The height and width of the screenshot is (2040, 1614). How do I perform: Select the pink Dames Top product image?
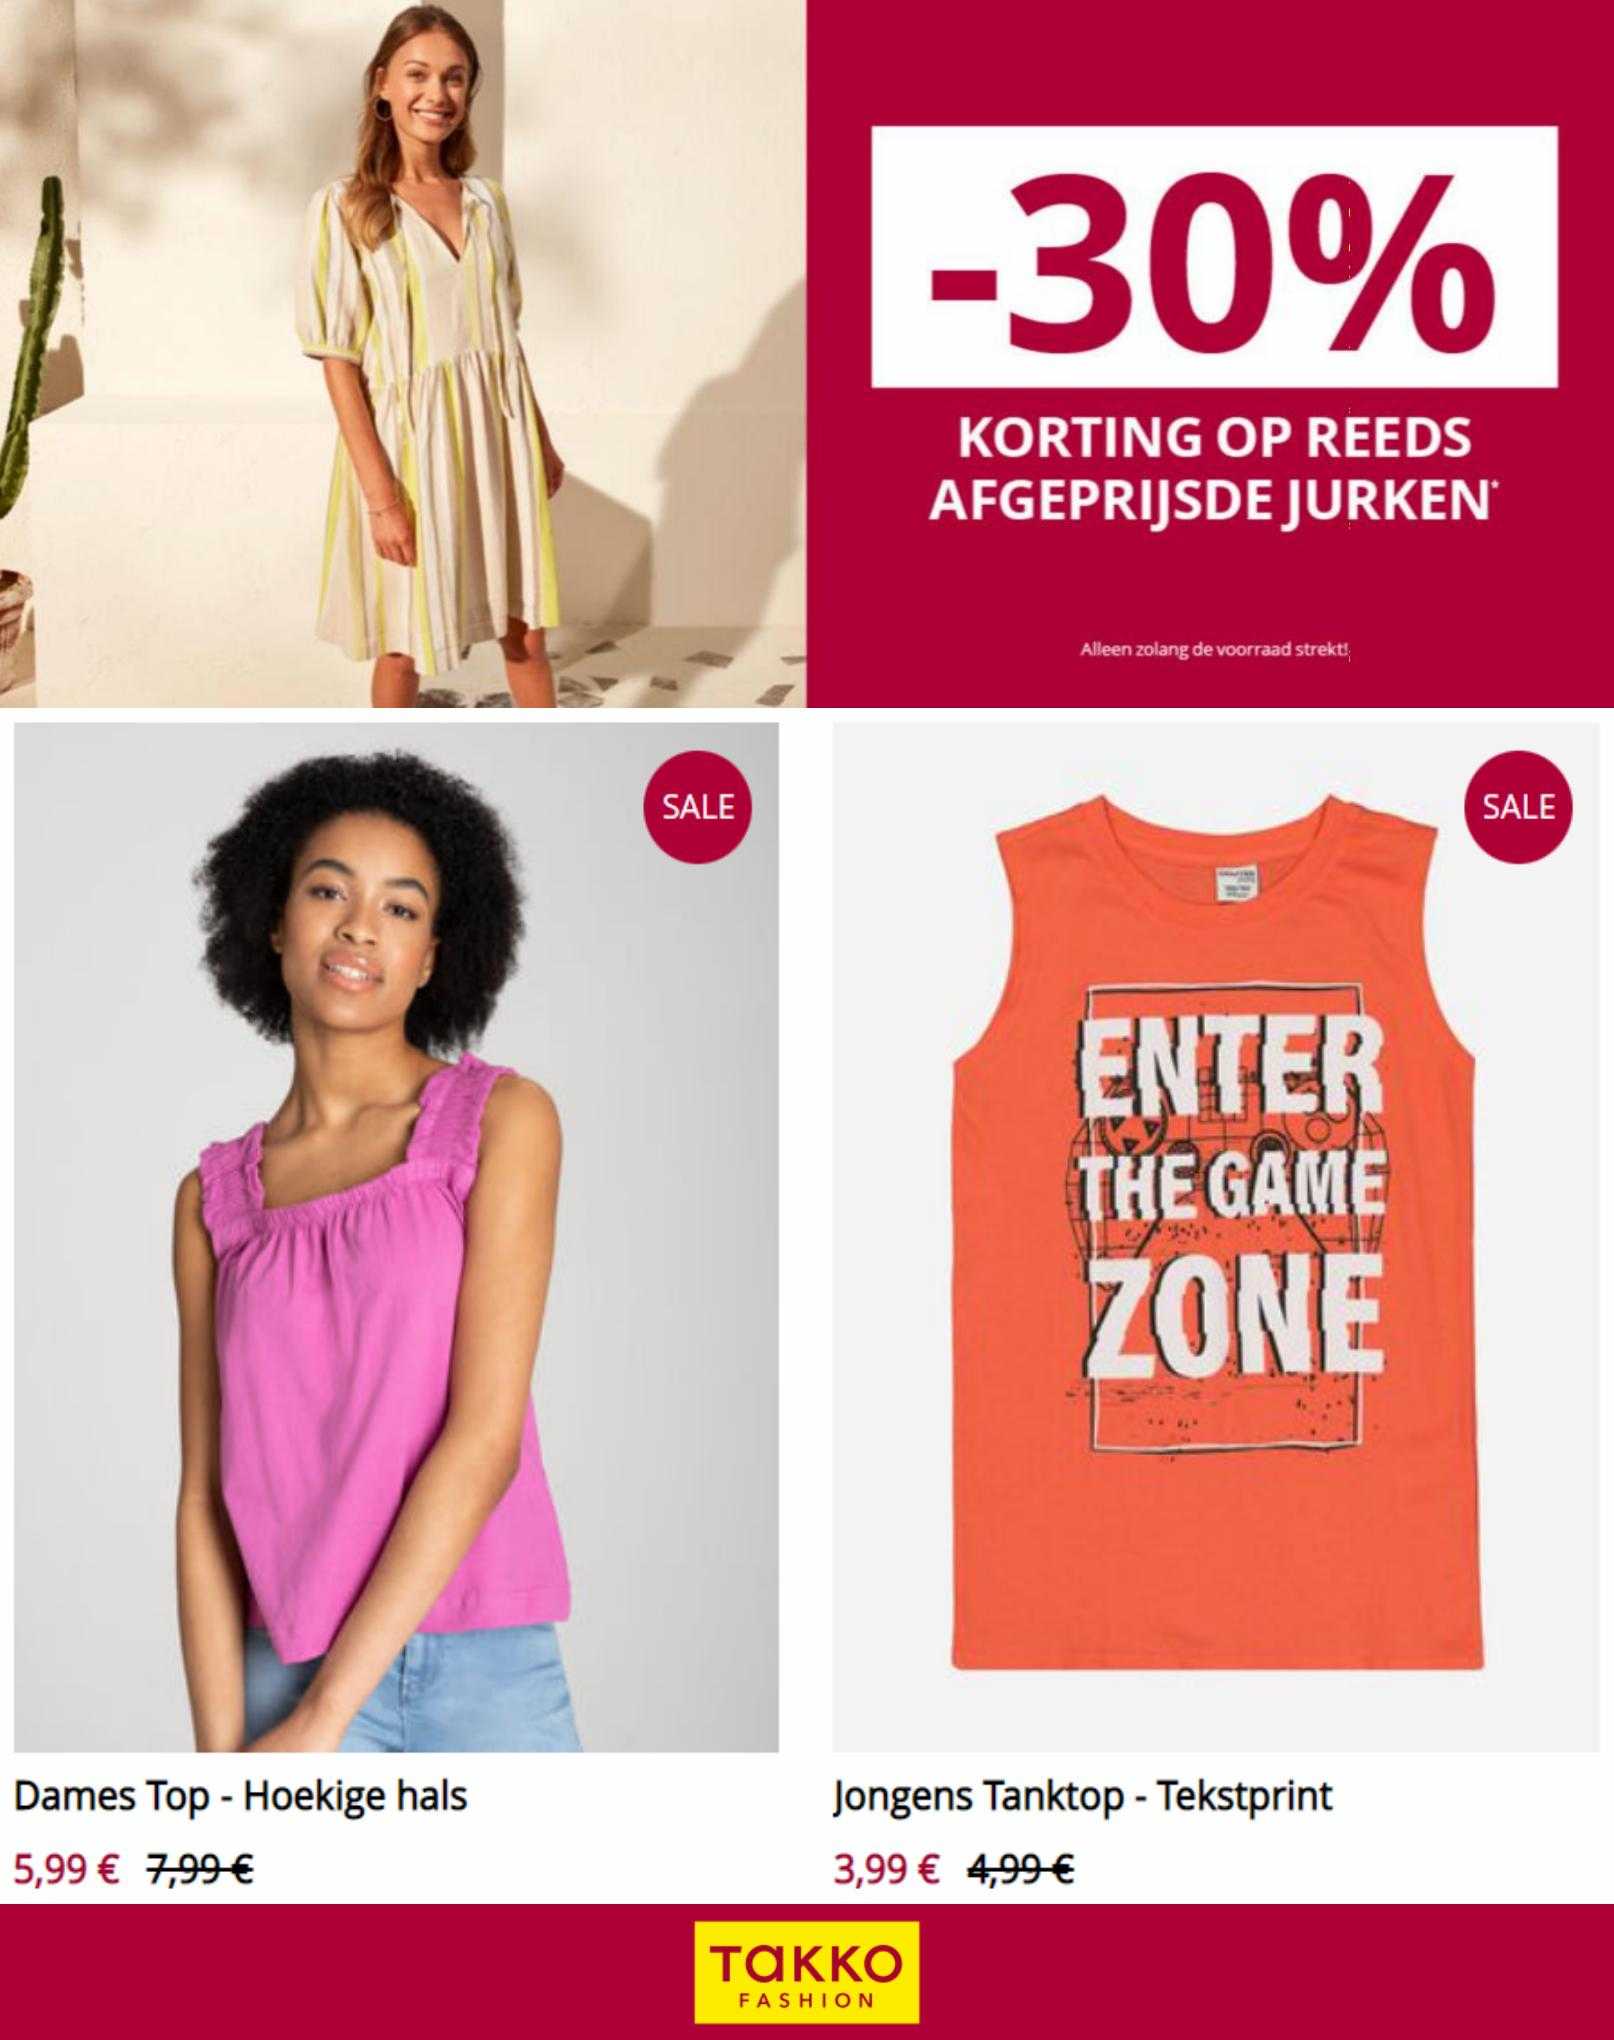coord(396,1238)
